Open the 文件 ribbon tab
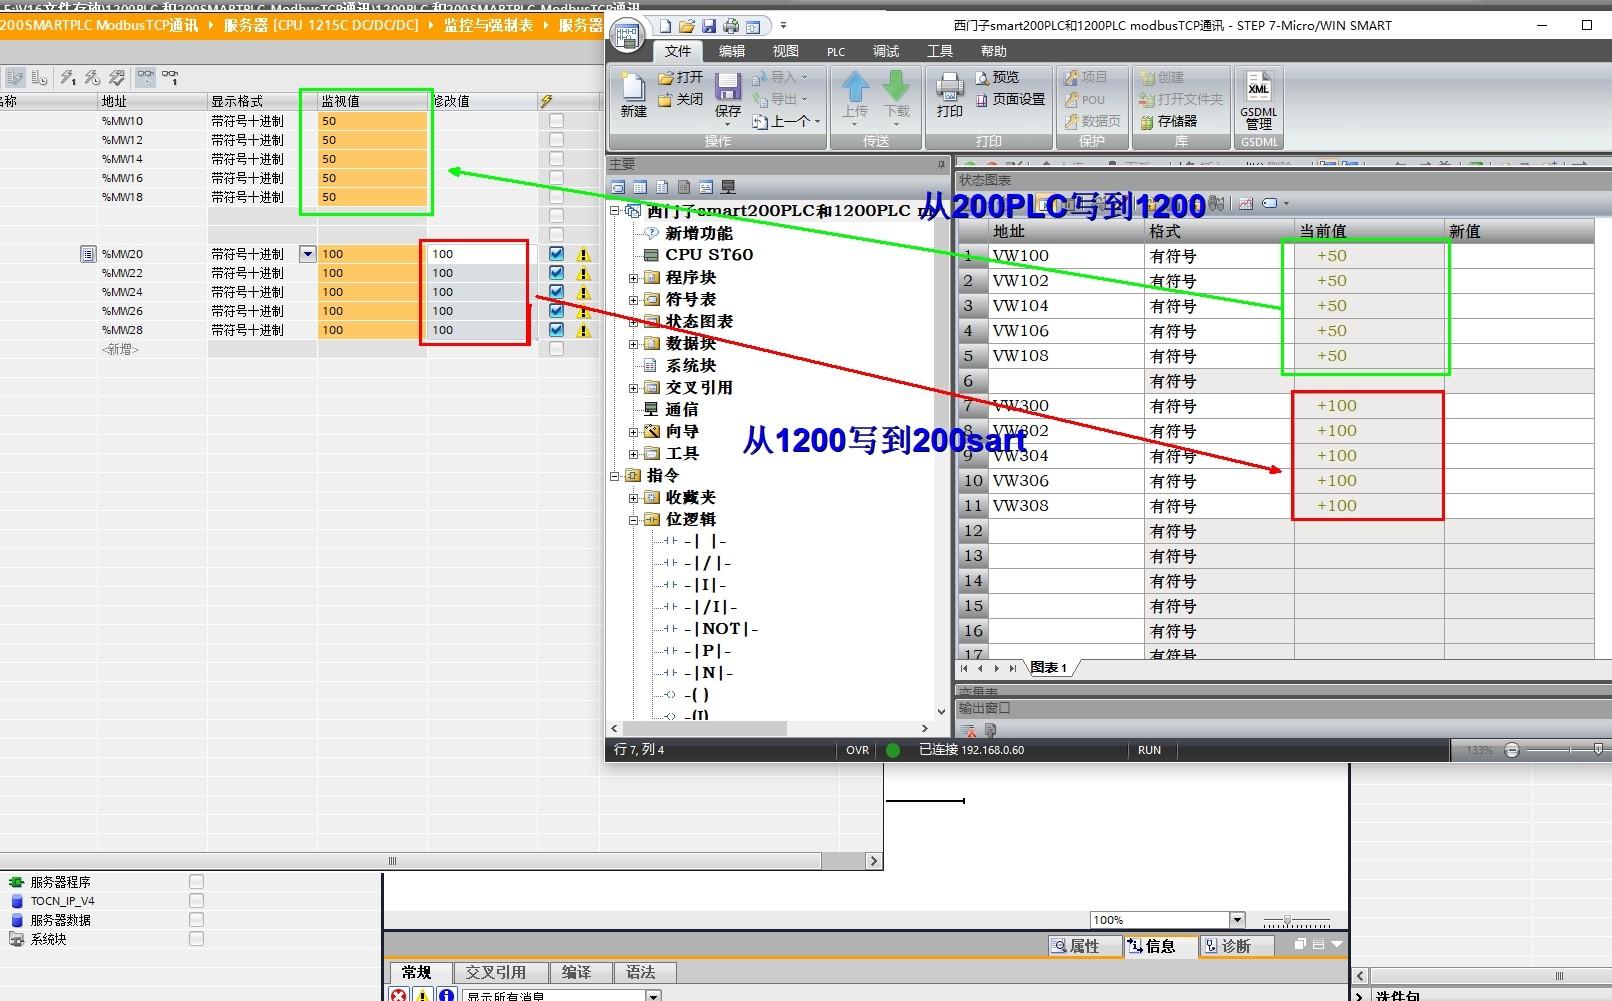The width and height of the screenshot is (1612, 1001). point(677,51)
